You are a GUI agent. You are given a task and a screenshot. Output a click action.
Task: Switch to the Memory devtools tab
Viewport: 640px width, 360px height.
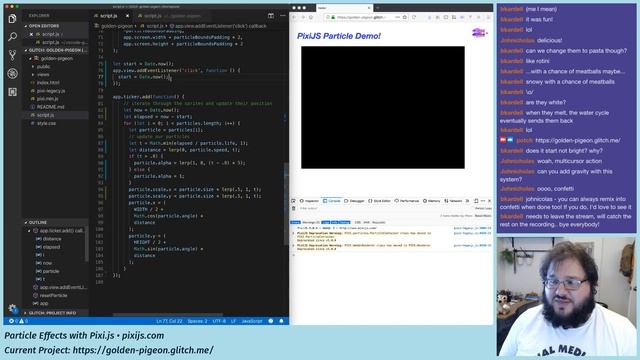point(431,201)
